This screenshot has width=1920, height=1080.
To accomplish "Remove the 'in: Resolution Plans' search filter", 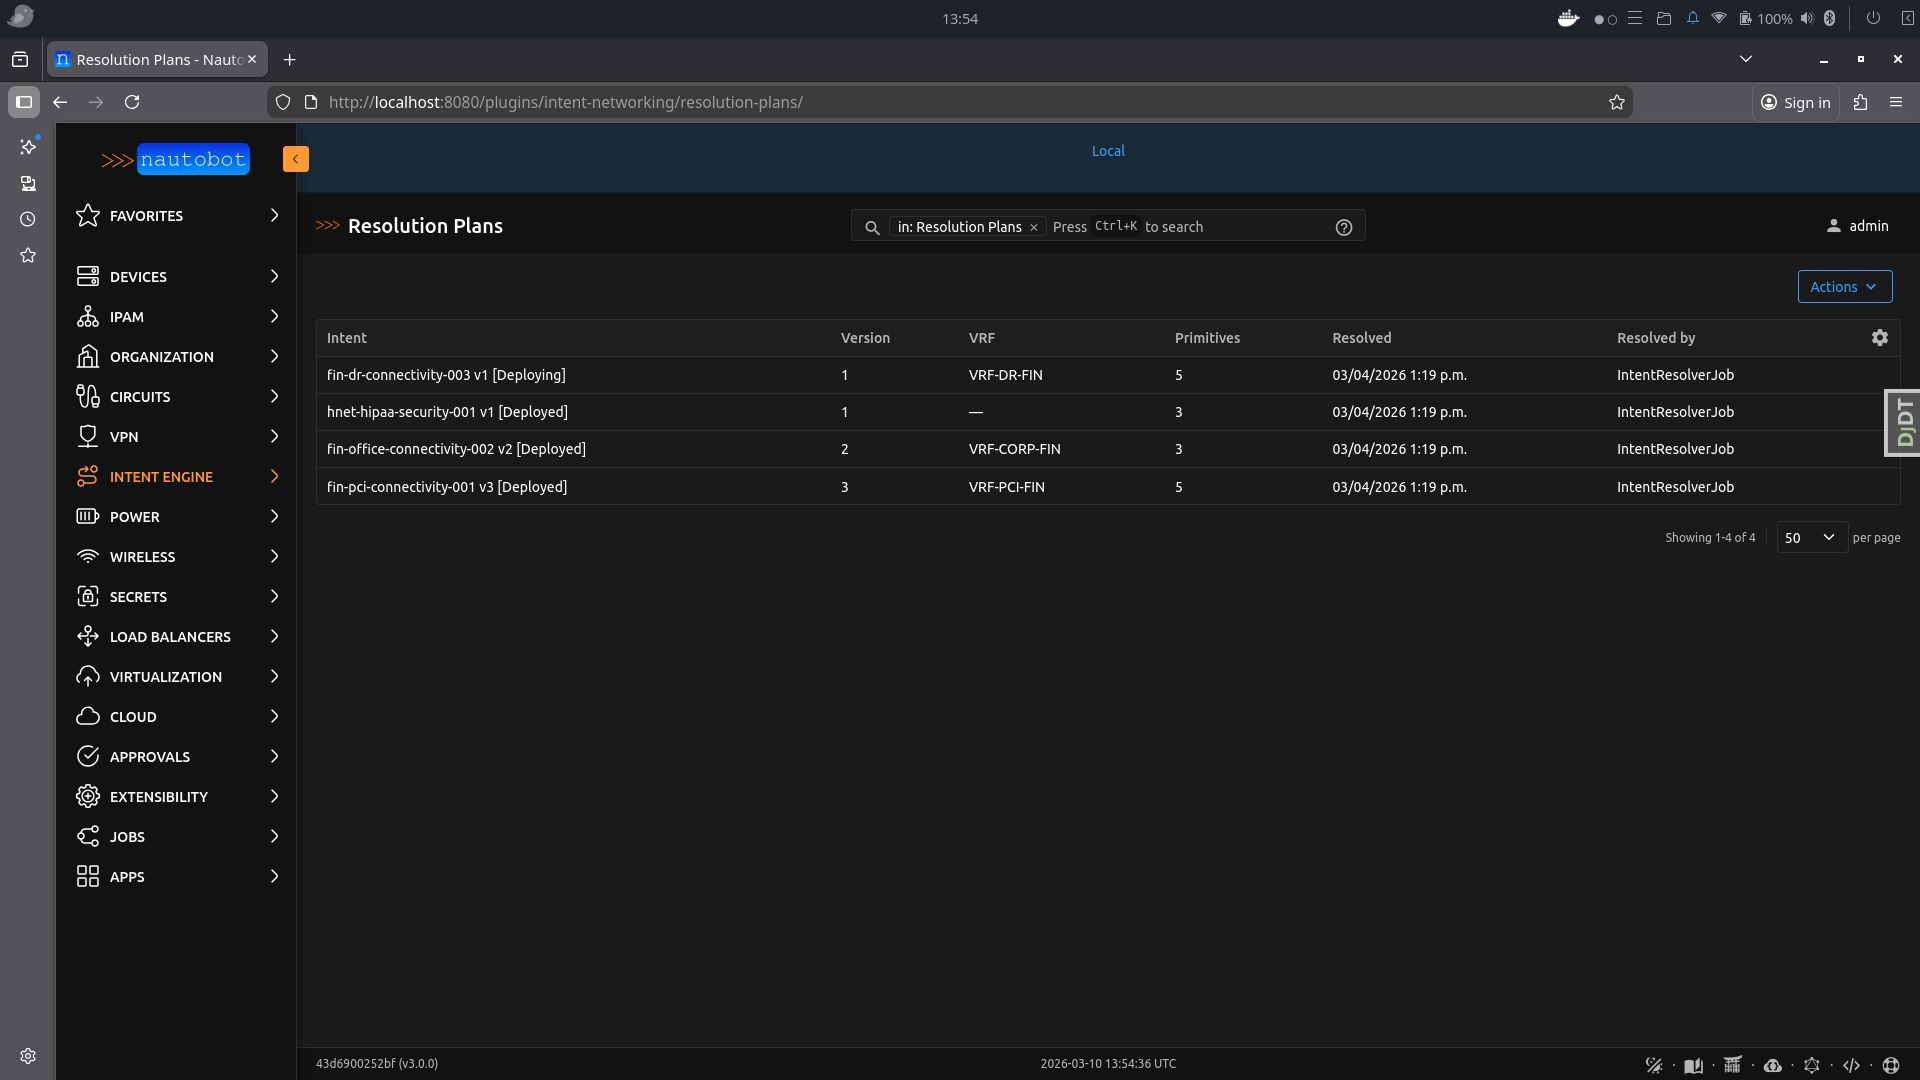I will coord(1034,228).
